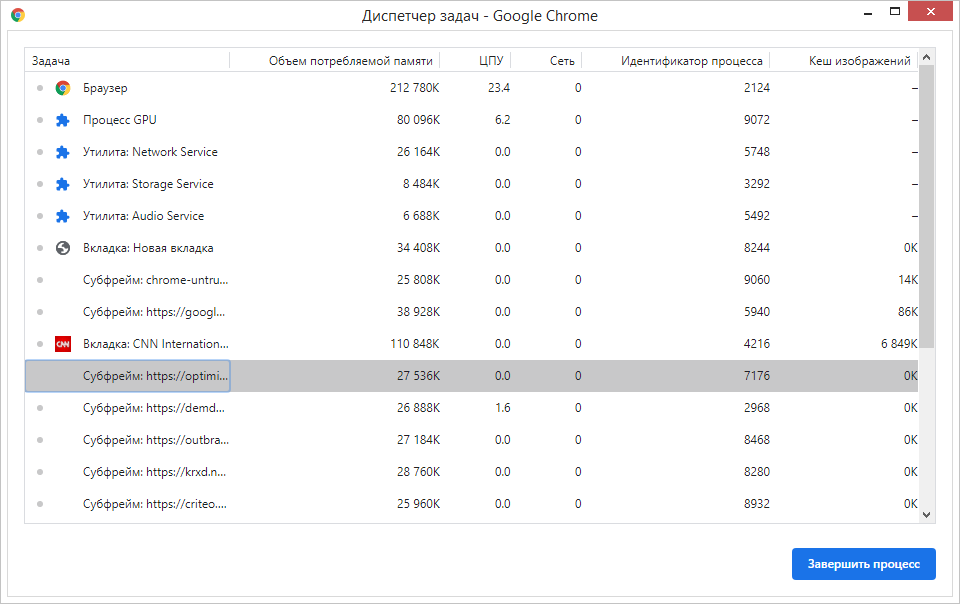Select the Субфрейм https://outbra... row
This screenshot has width=960, height=604.
(471, 440)
